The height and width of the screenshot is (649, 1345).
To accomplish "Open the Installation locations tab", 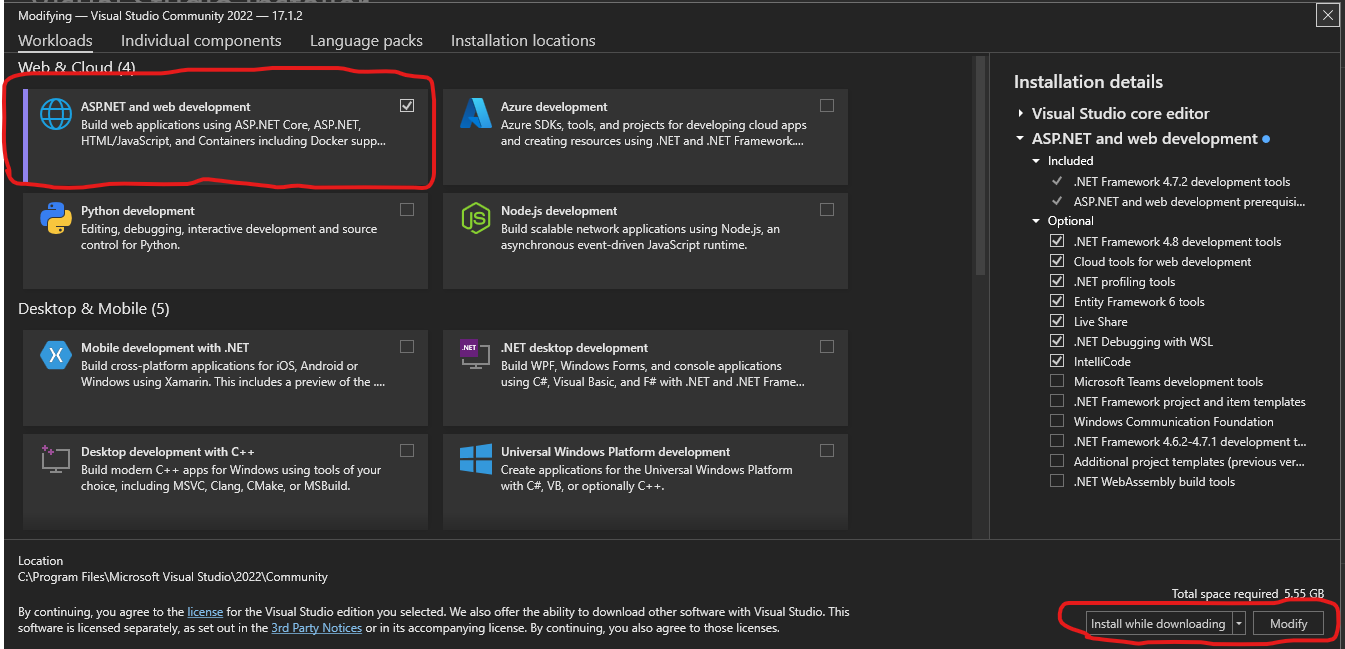I will tap(523, 41).
